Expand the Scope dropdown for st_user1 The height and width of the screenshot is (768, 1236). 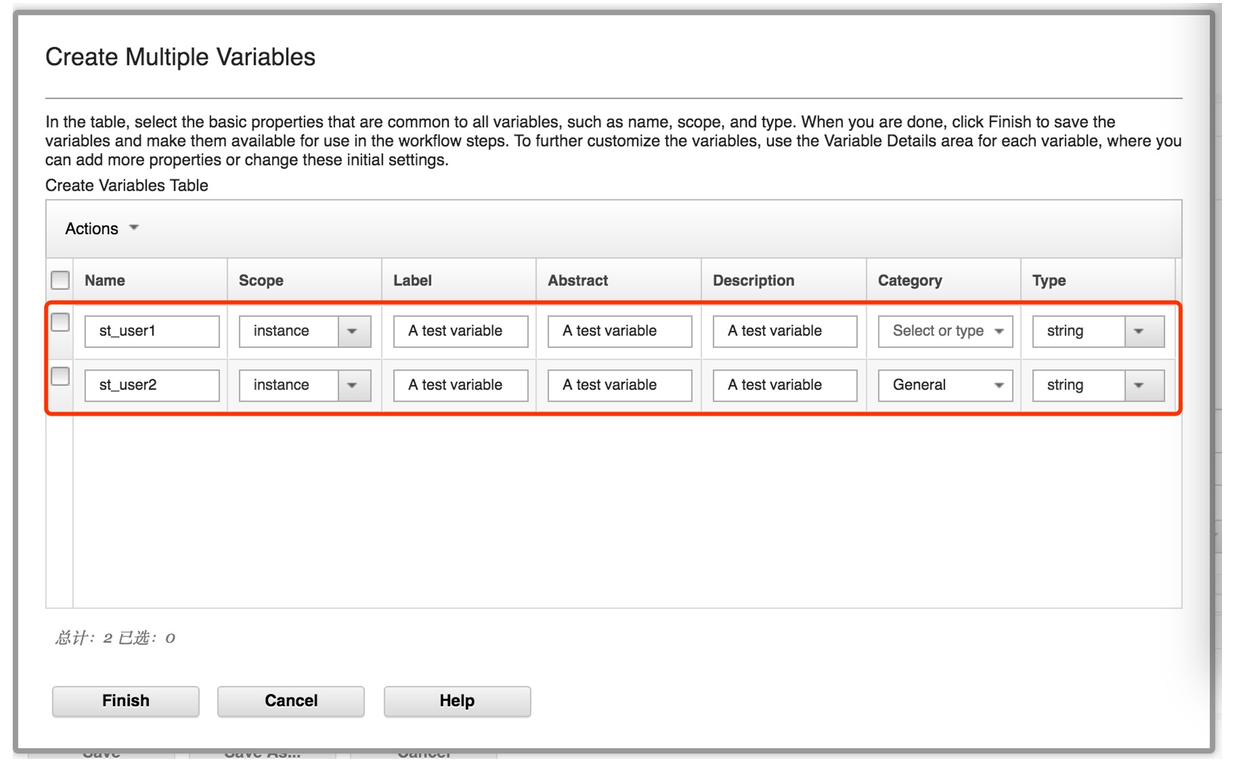pos(351,331)
